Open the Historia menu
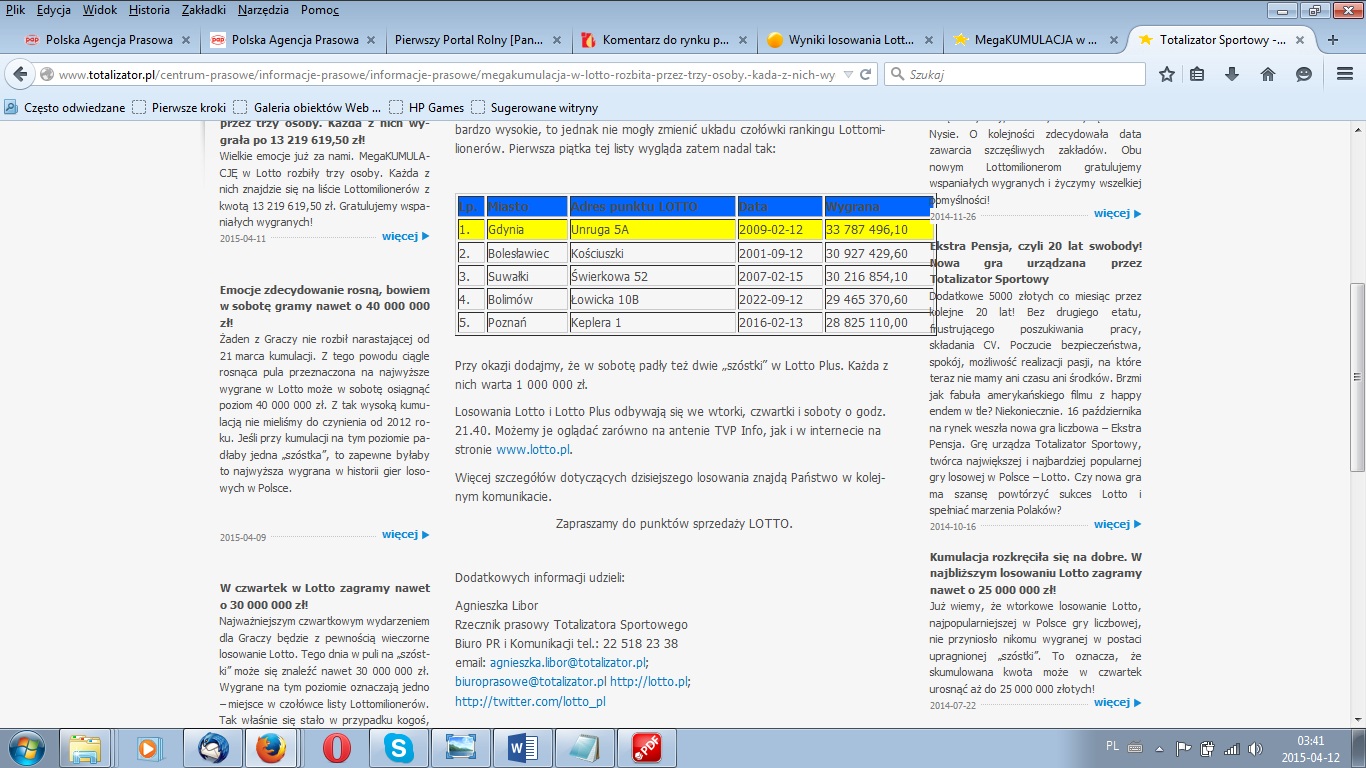 149,10
